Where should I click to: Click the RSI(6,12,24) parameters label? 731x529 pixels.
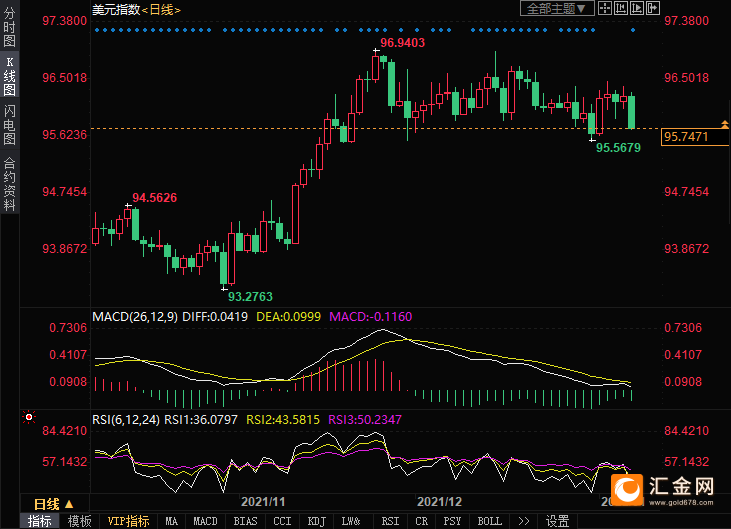126,420
